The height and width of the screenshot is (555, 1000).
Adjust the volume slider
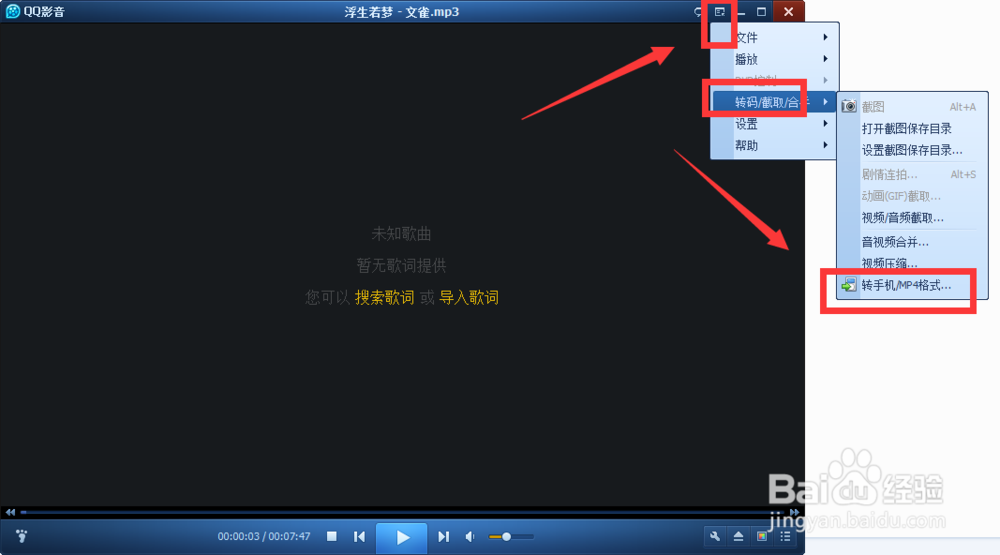[x=511, y=536]
